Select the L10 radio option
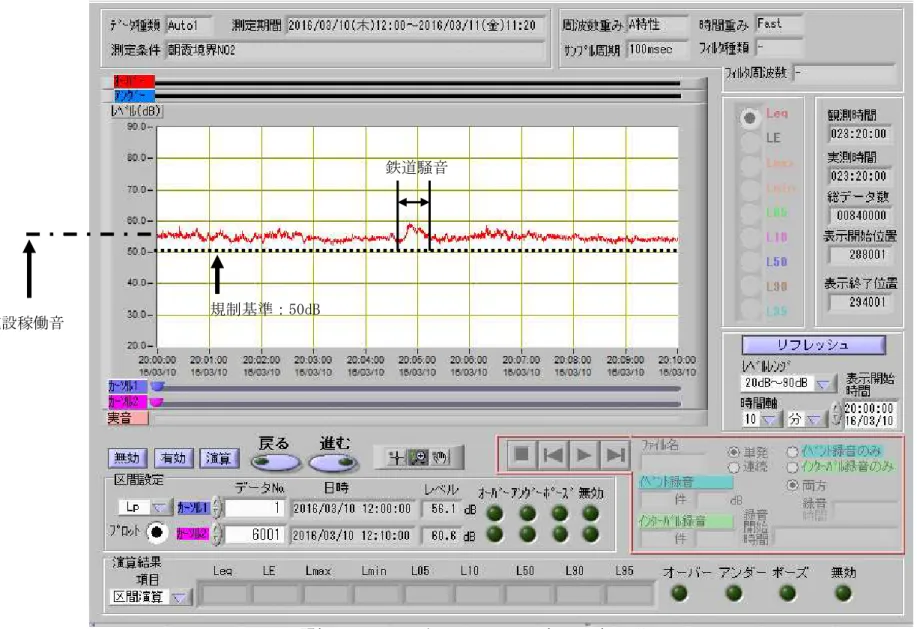Image resolution: width=917 pixels, height=629 pixels. 750,237
